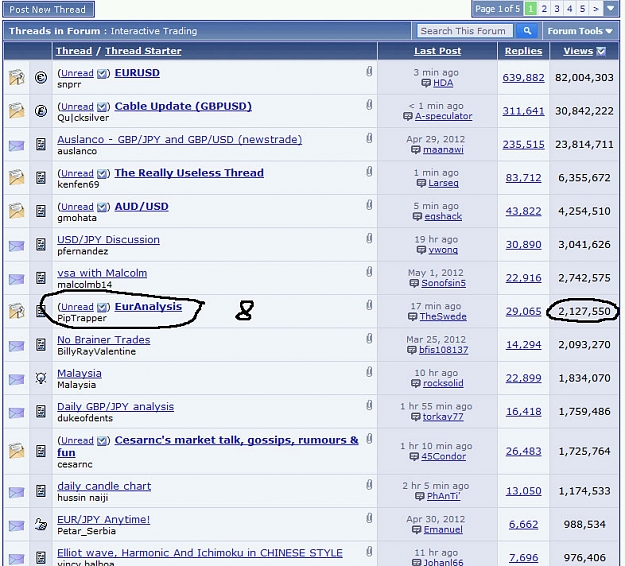This screenshot has height=566, width=625.
Task: Go to last post icon beside ywong
Action: 421,250
